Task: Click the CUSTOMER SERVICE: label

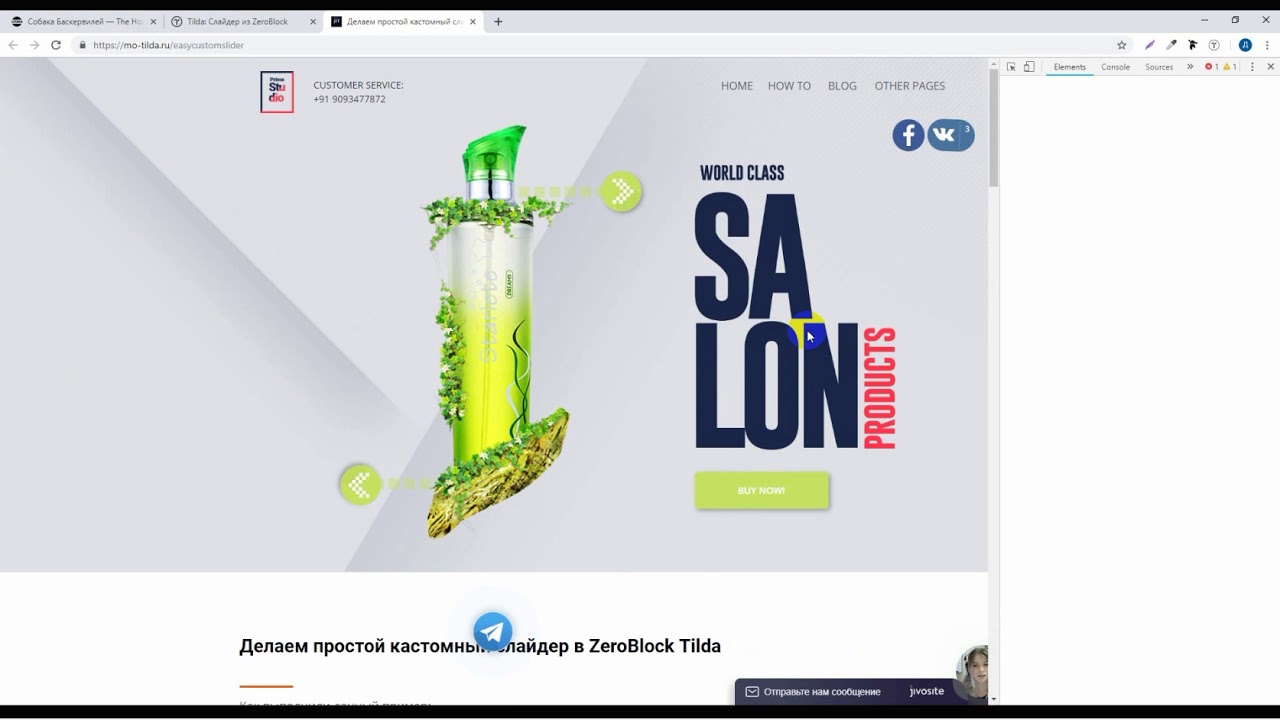Action: [x=358, y=85]
